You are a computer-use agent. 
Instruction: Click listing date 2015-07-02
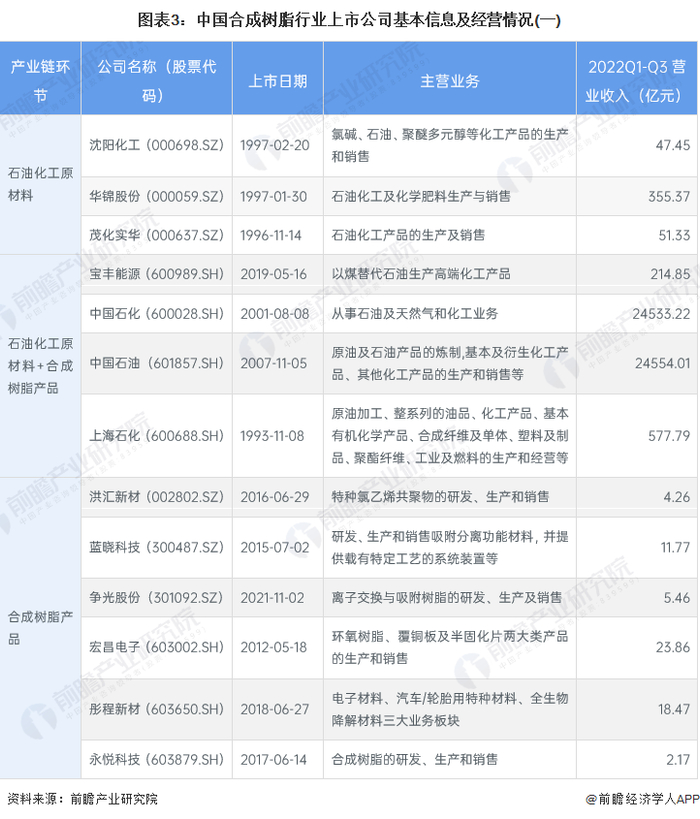click(x=275, y=547)
